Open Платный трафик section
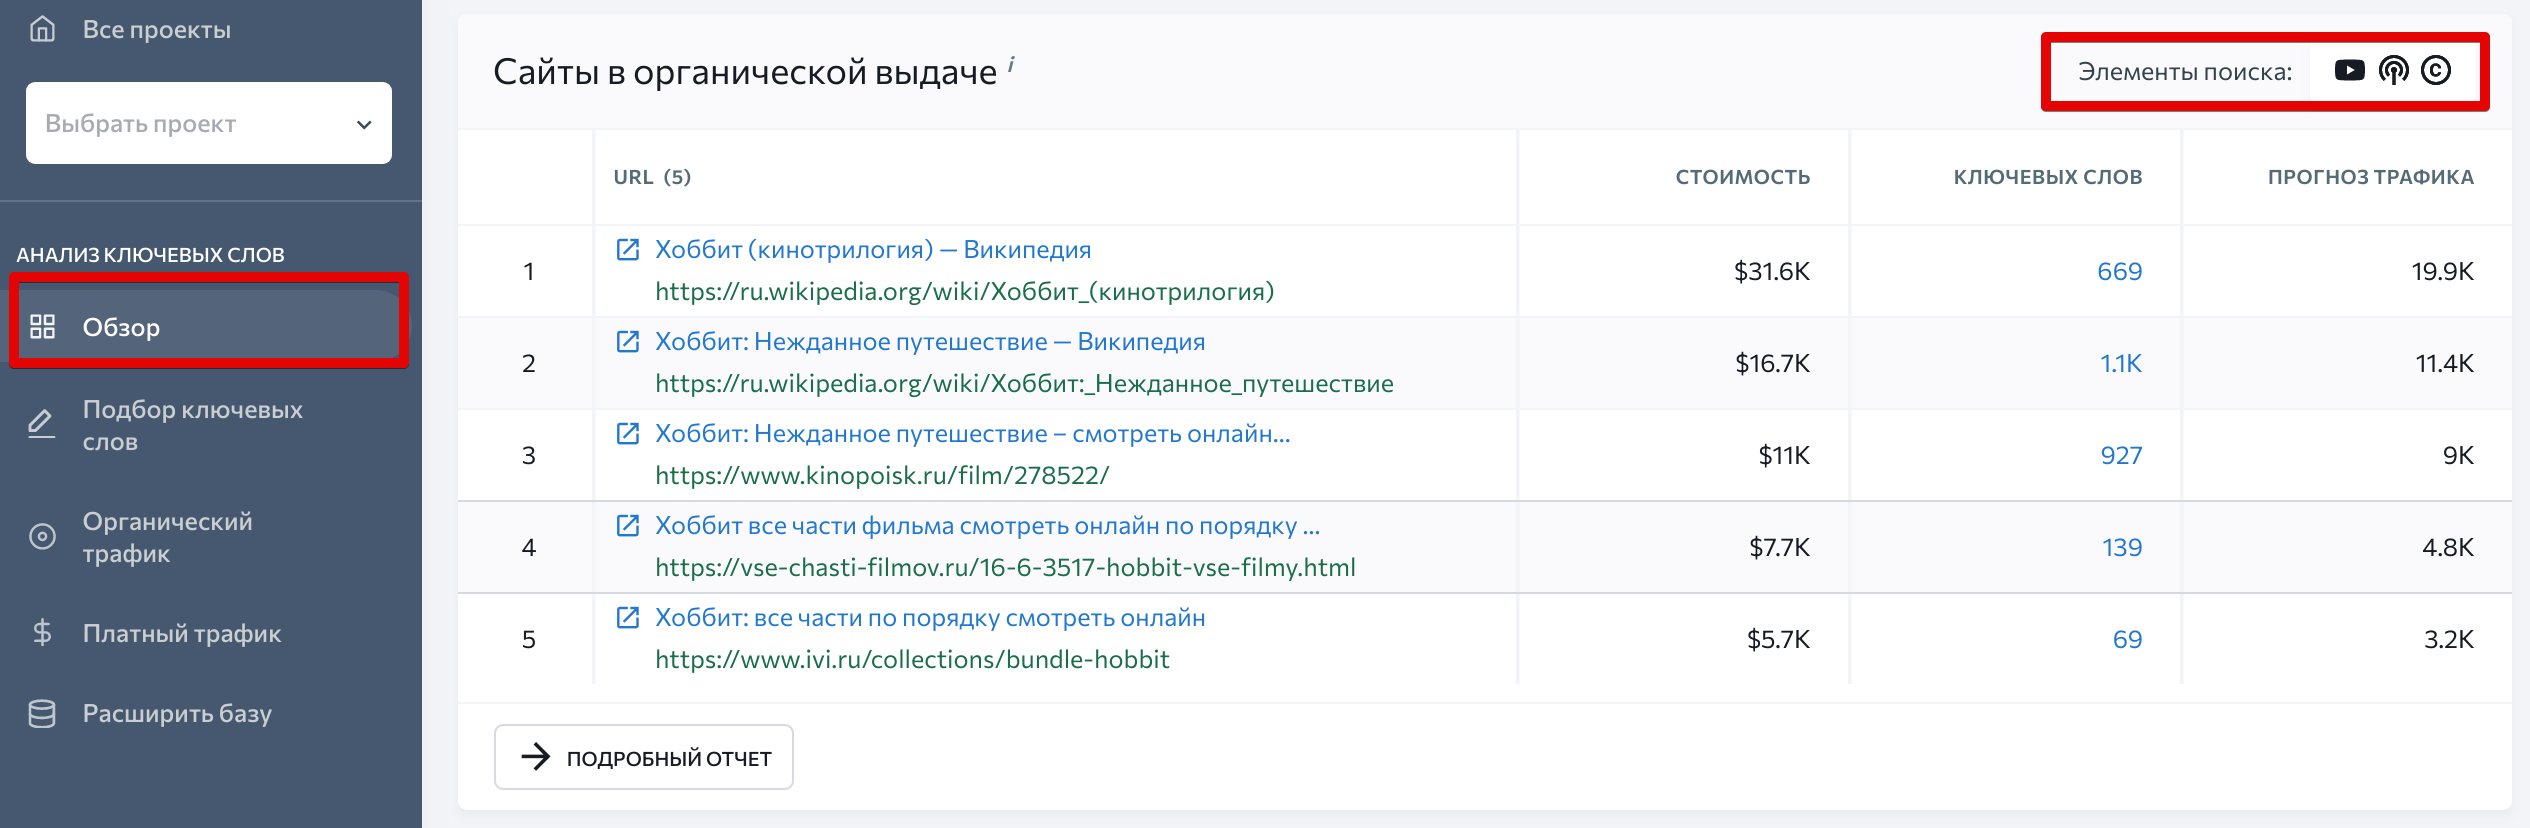Screen dimensions: 2530x828 point(182,633)
